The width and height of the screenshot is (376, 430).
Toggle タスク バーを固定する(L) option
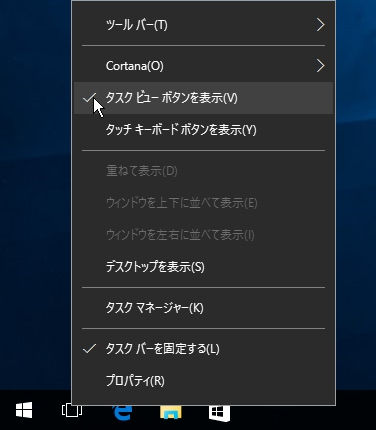(x=203, y=349)
